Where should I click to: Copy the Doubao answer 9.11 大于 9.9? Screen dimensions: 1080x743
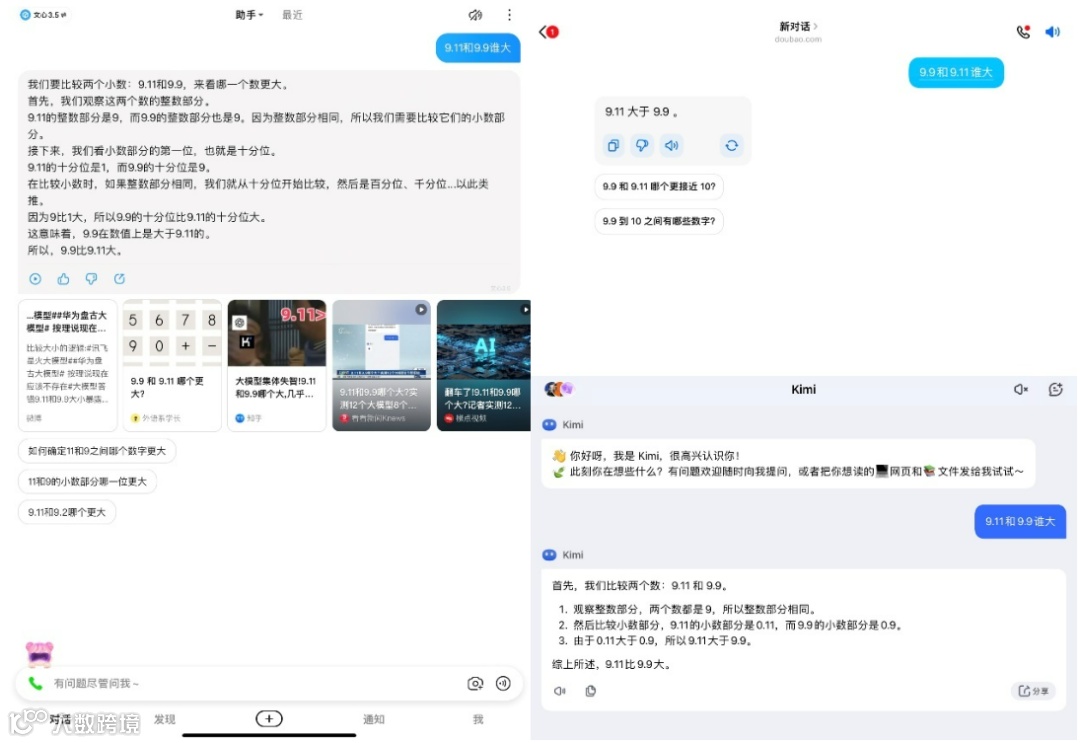click(x=613, y=145)
